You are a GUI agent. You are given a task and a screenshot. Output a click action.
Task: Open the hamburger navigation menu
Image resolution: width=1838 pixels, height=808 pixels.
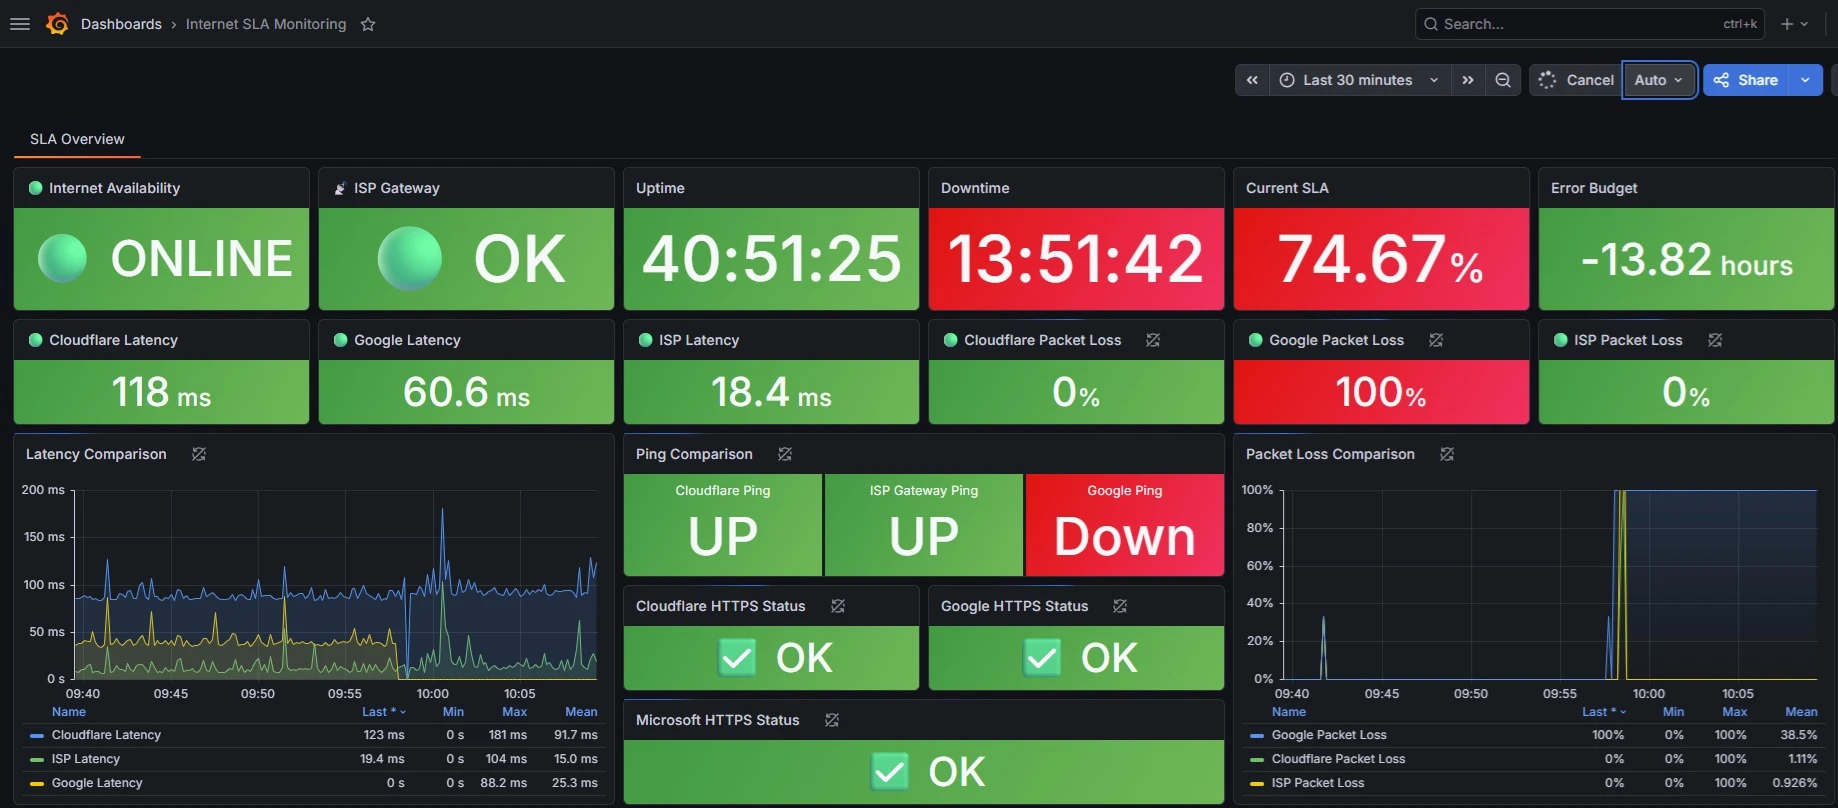20,24
